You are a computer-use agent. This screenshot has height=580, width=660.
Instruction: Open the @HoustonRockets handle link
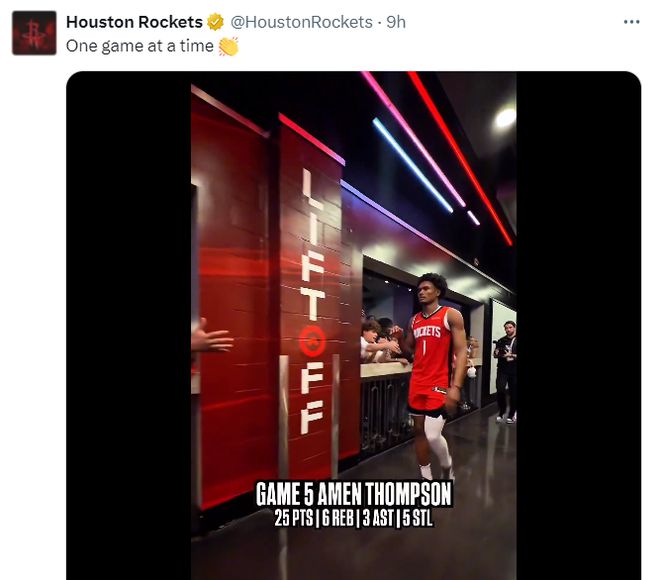[301, 22]
